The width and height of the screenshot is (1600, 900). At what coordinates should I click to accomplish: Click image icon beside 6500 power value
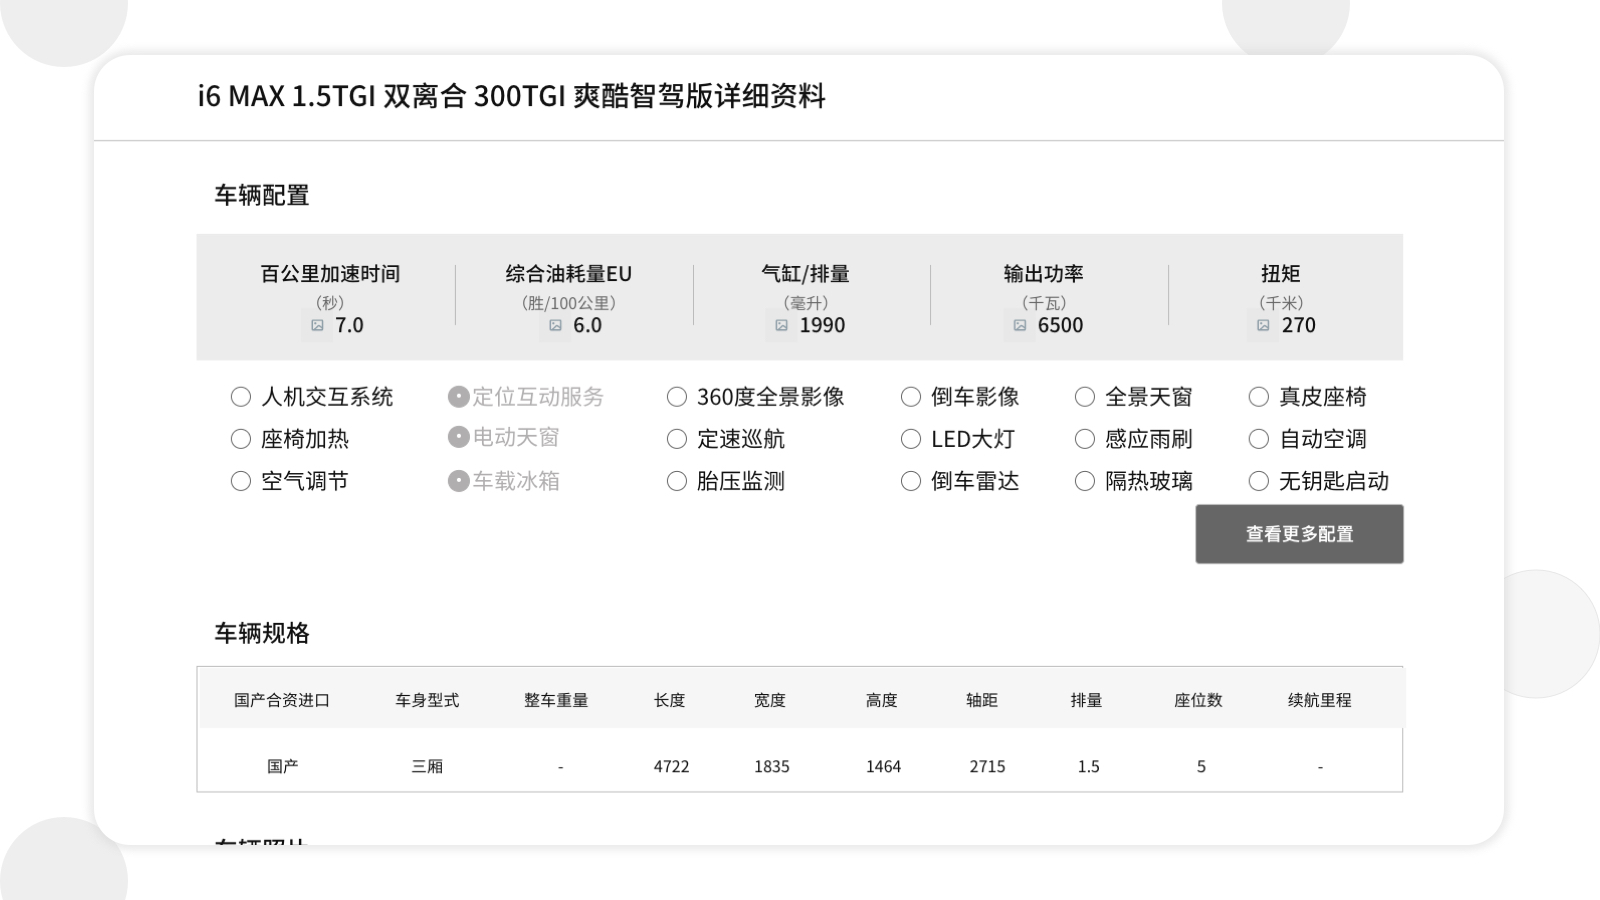click(1019, 325)
